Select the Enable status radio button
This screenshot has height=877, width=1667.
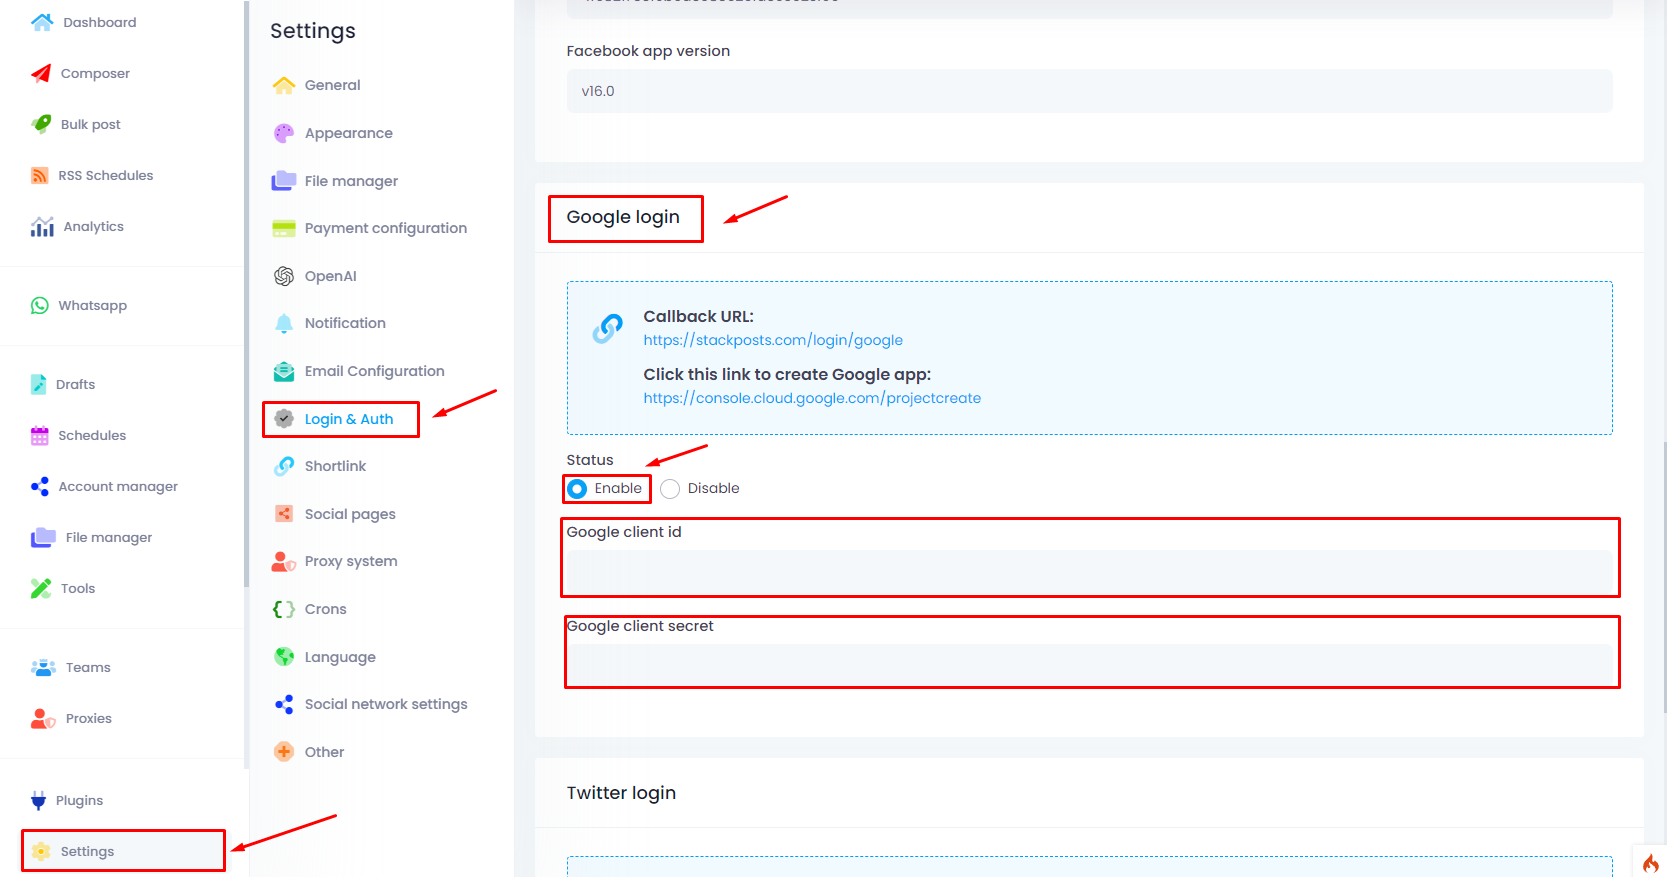click(x=577, y=489)
